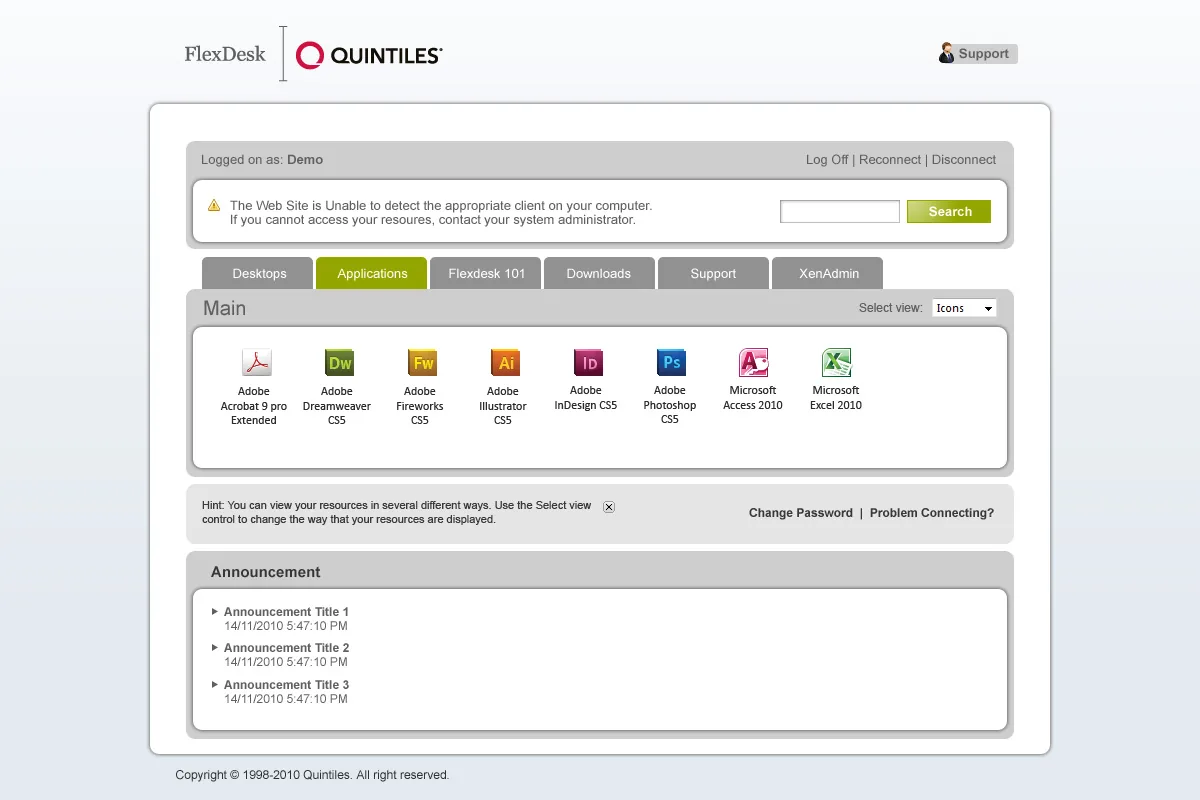Launch Microsoft Excel 2010
This screenshot has width=1200, height=800.
[x=836, y=379]
